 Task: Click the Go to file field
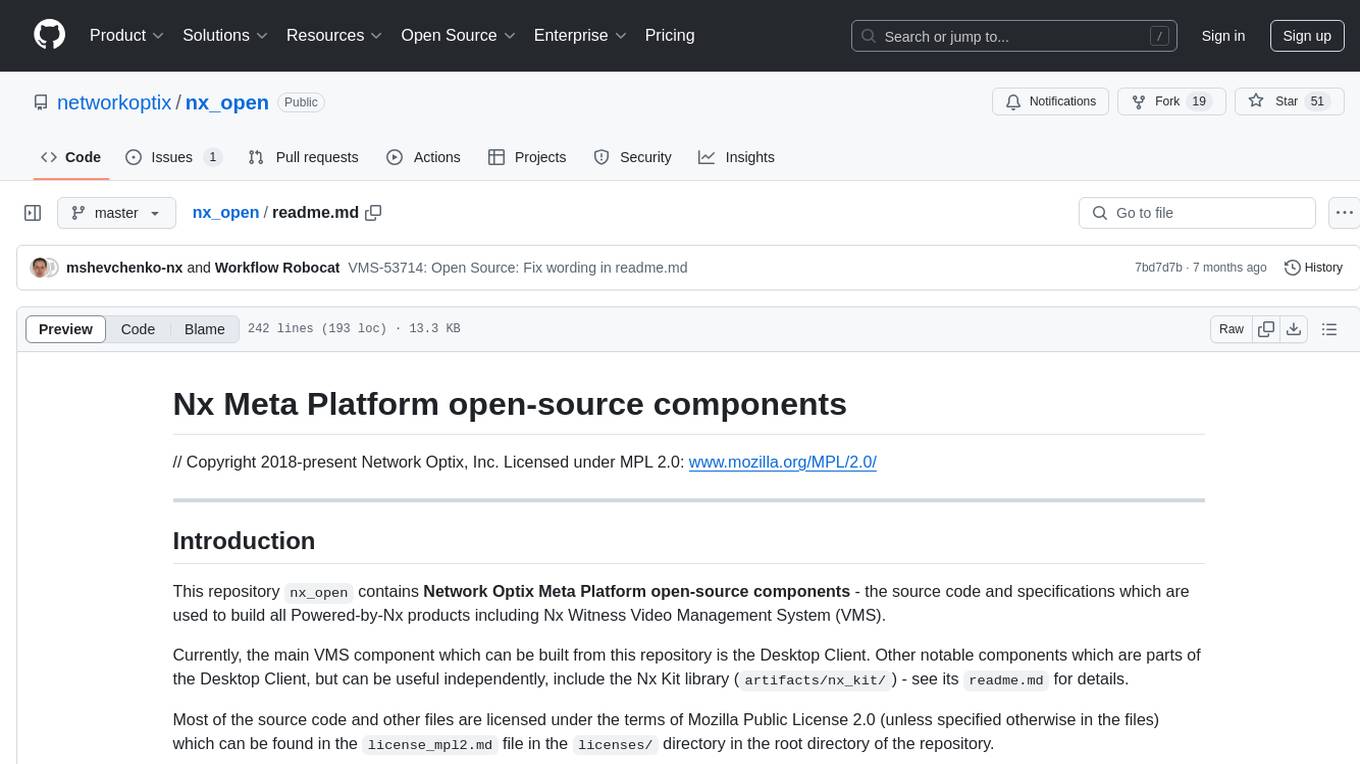(x=1197, y=213)
